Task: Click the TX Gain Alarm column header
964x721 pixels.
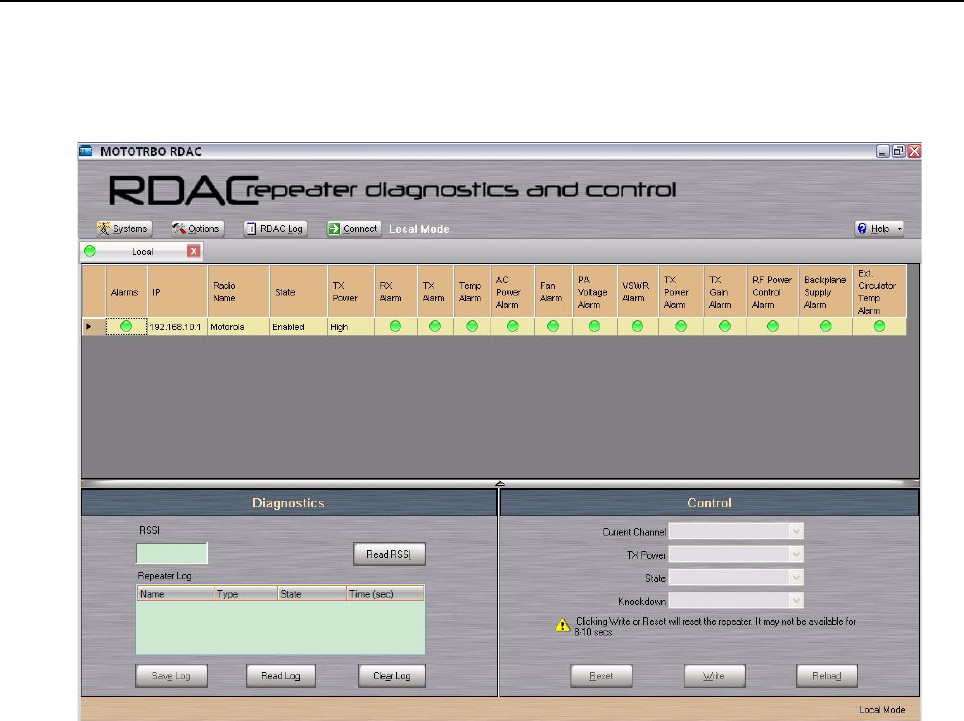Action: pos(725,291)
